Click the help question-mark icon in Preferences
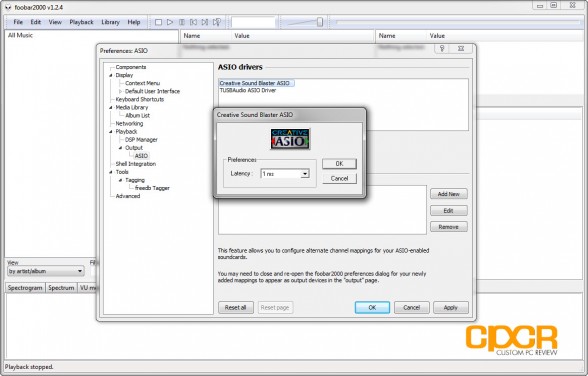 tap(442, 48)
